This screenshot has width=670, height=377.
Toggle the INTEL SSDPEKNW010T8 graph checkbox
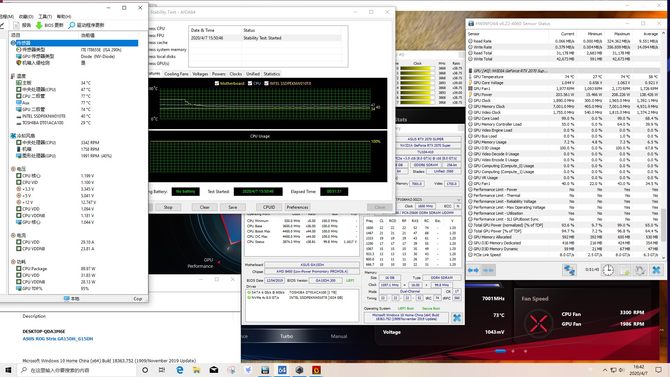(x=266, y=83)
